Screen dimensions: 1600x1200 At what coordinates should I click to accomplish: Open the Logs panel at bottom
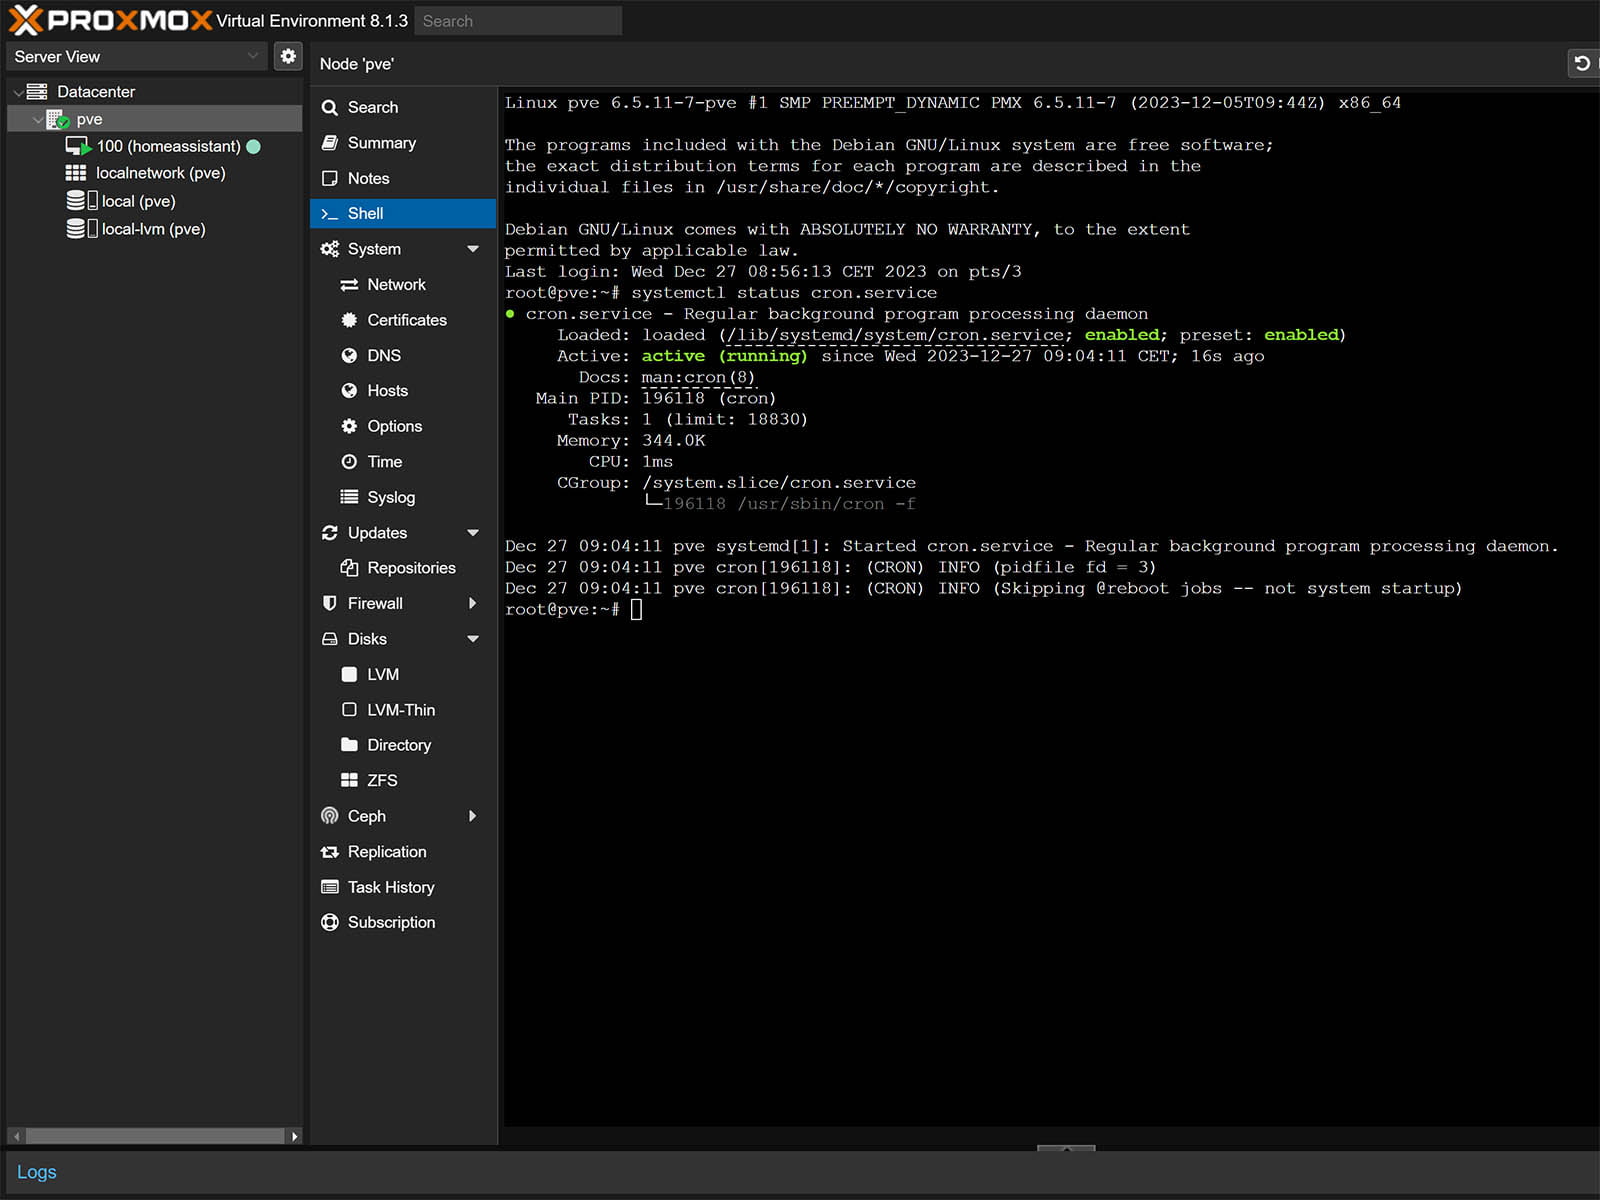(x=37, y=1171)
